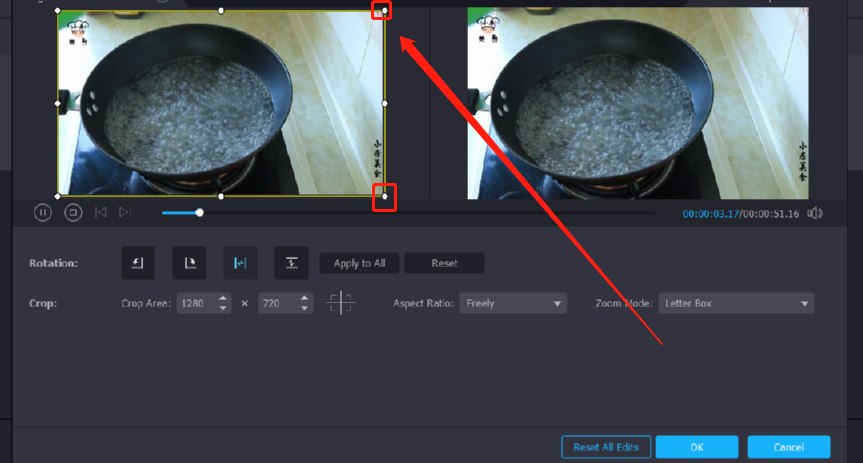The image size is (863, 463).
Task: Step to next frame
Action: tap(125, 212)
